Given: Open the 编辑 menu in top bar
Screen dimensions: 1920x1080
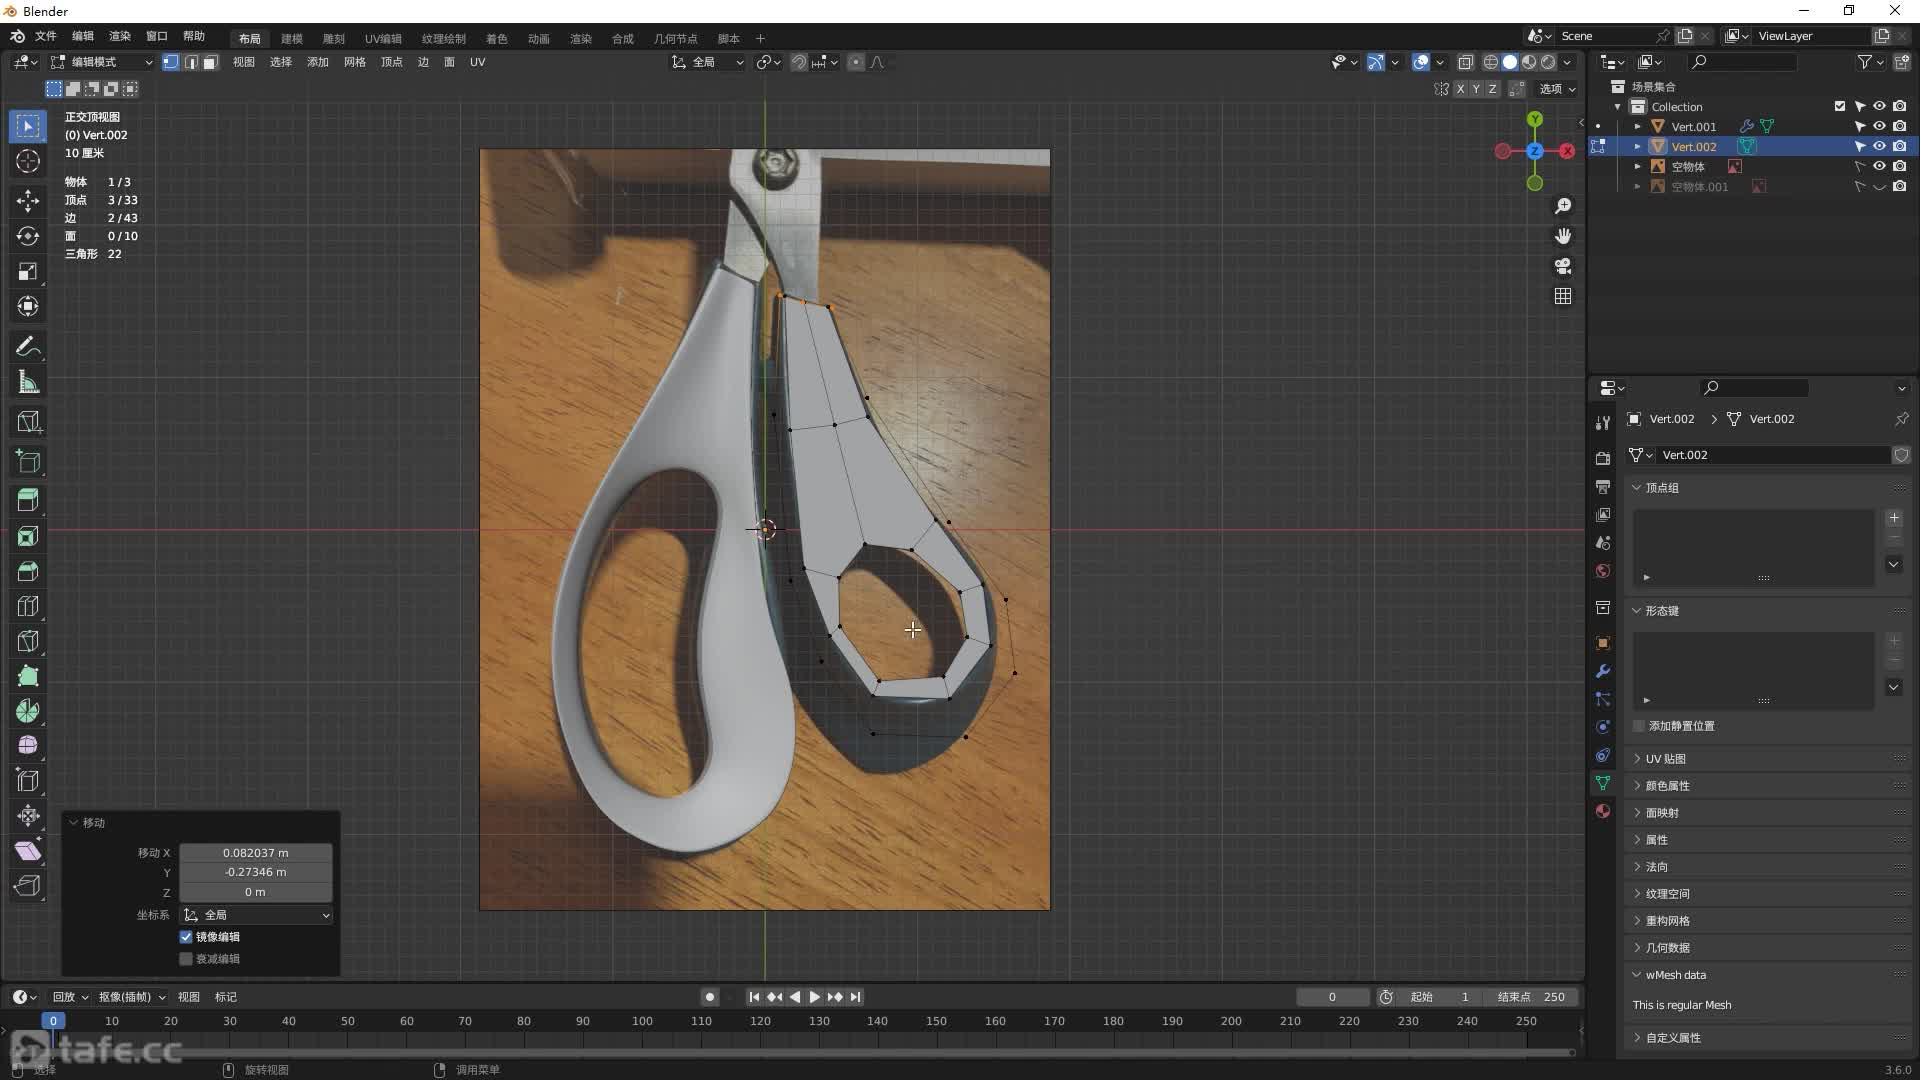Looking at the screenshot, I should [x=83, y=36].
